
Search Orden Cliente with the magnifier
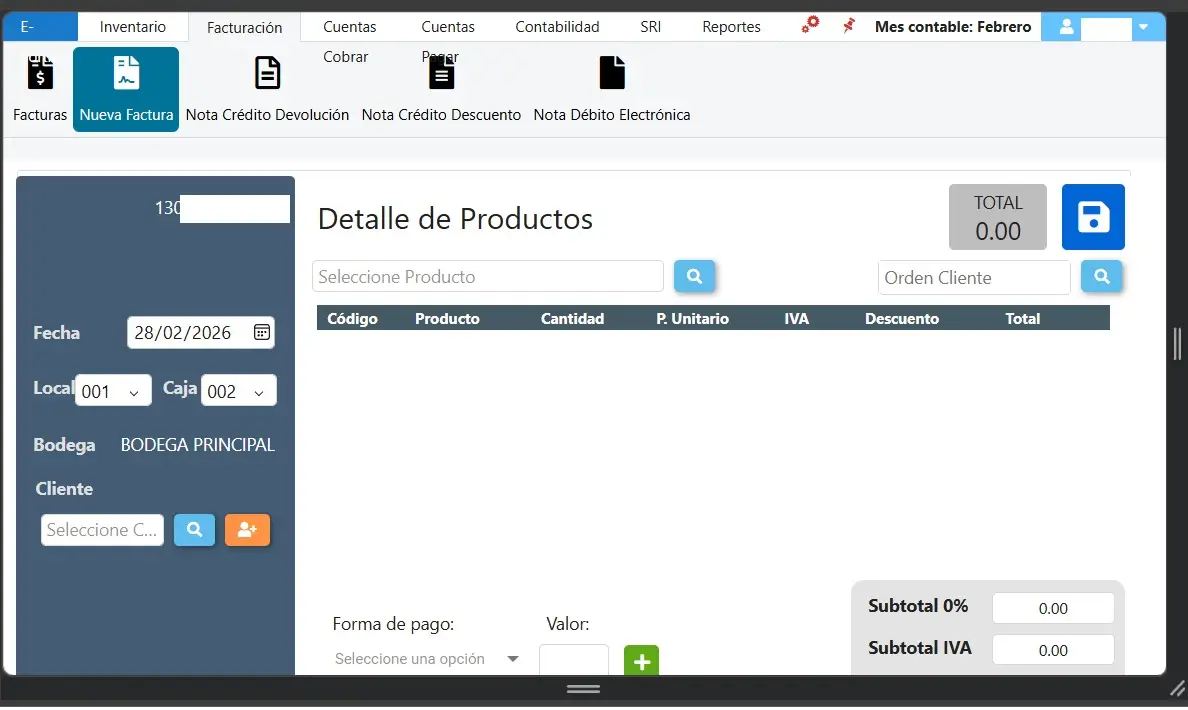pos(1101,277)
